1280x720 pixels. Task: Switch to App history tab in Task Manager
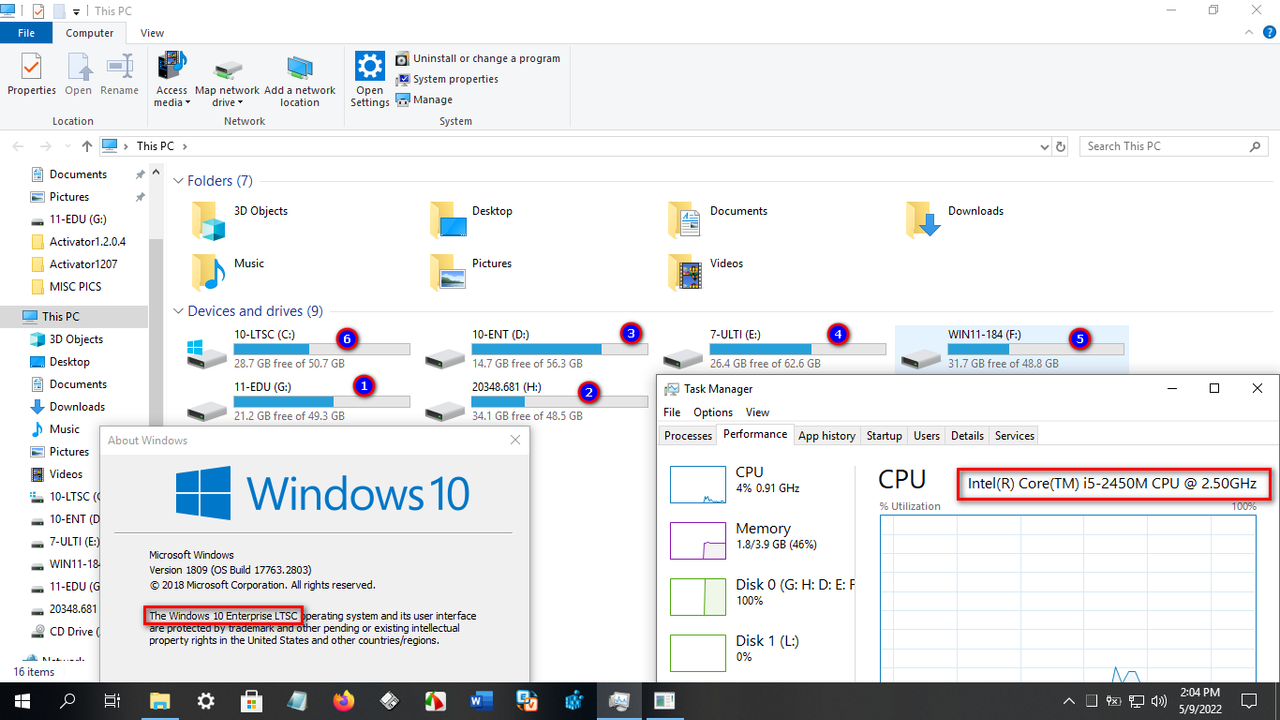[x=827, y=436]
